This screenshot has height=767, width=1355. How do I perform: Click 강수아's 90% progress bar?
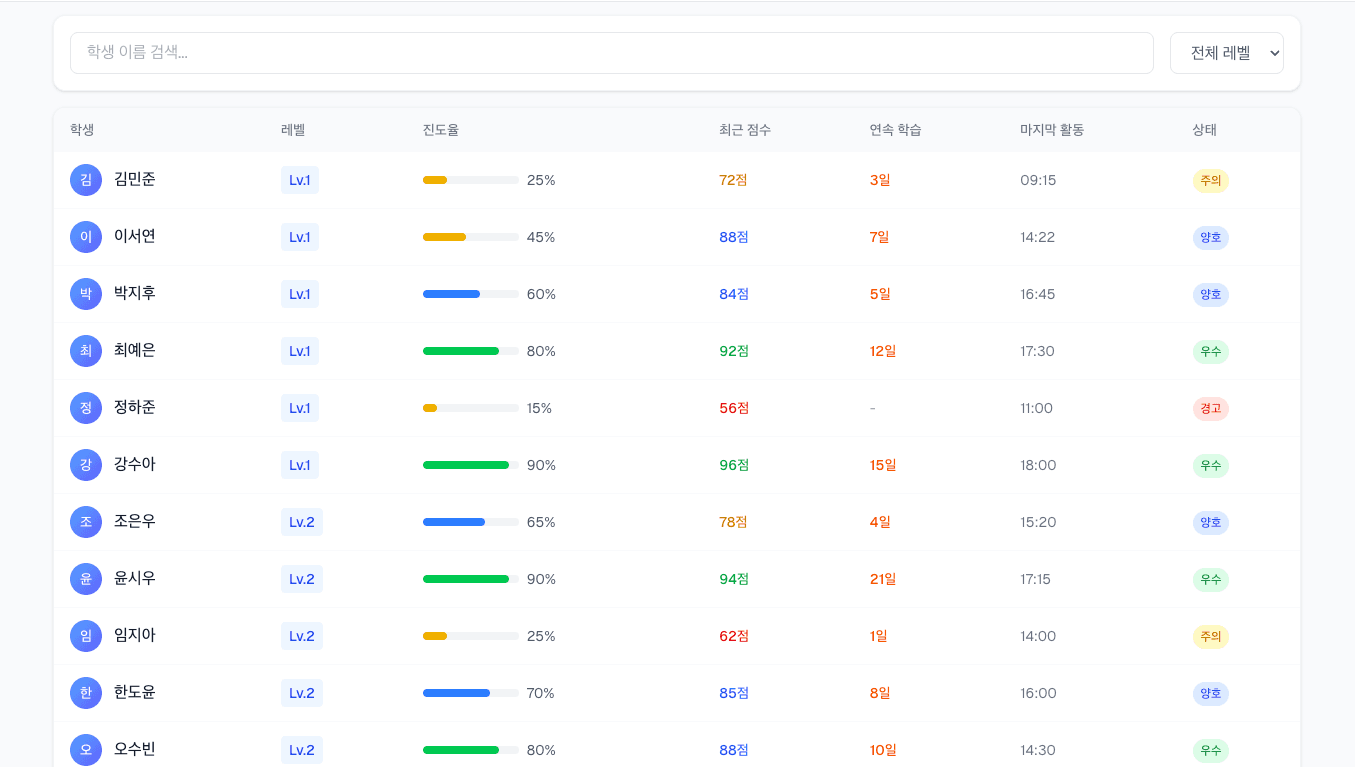tap(470, 465)
